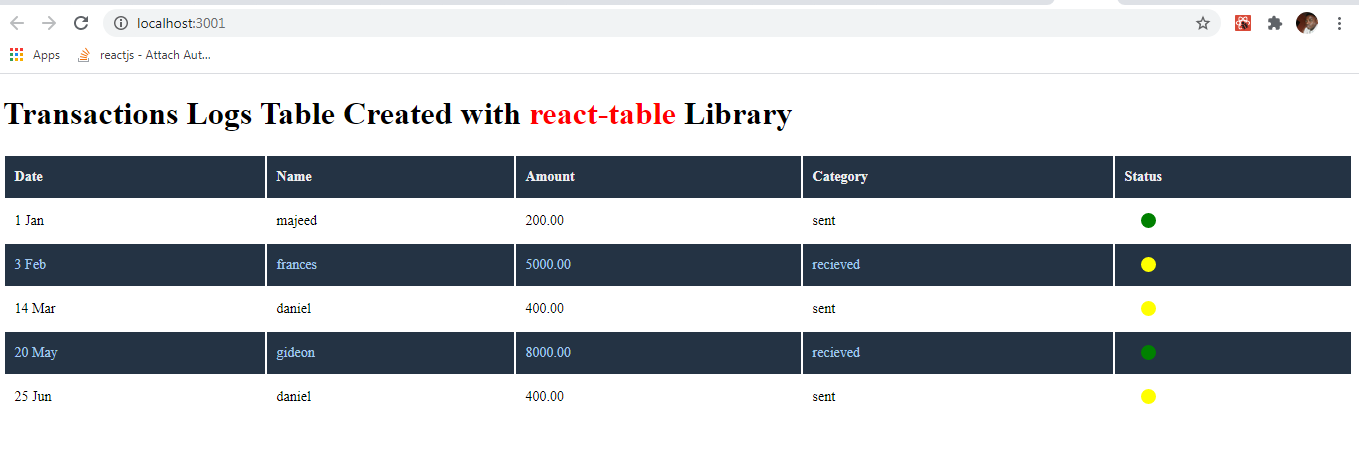Open the red extension icon

click(1243, 23)
